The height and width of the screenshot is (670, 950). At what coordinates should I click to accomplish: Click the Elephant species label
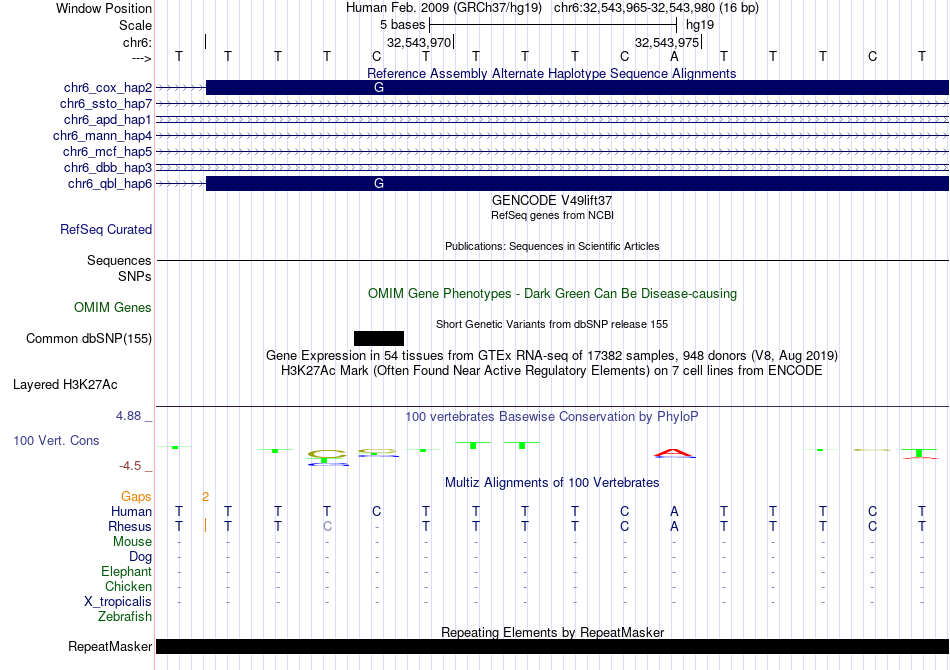(x=126, y=572)
